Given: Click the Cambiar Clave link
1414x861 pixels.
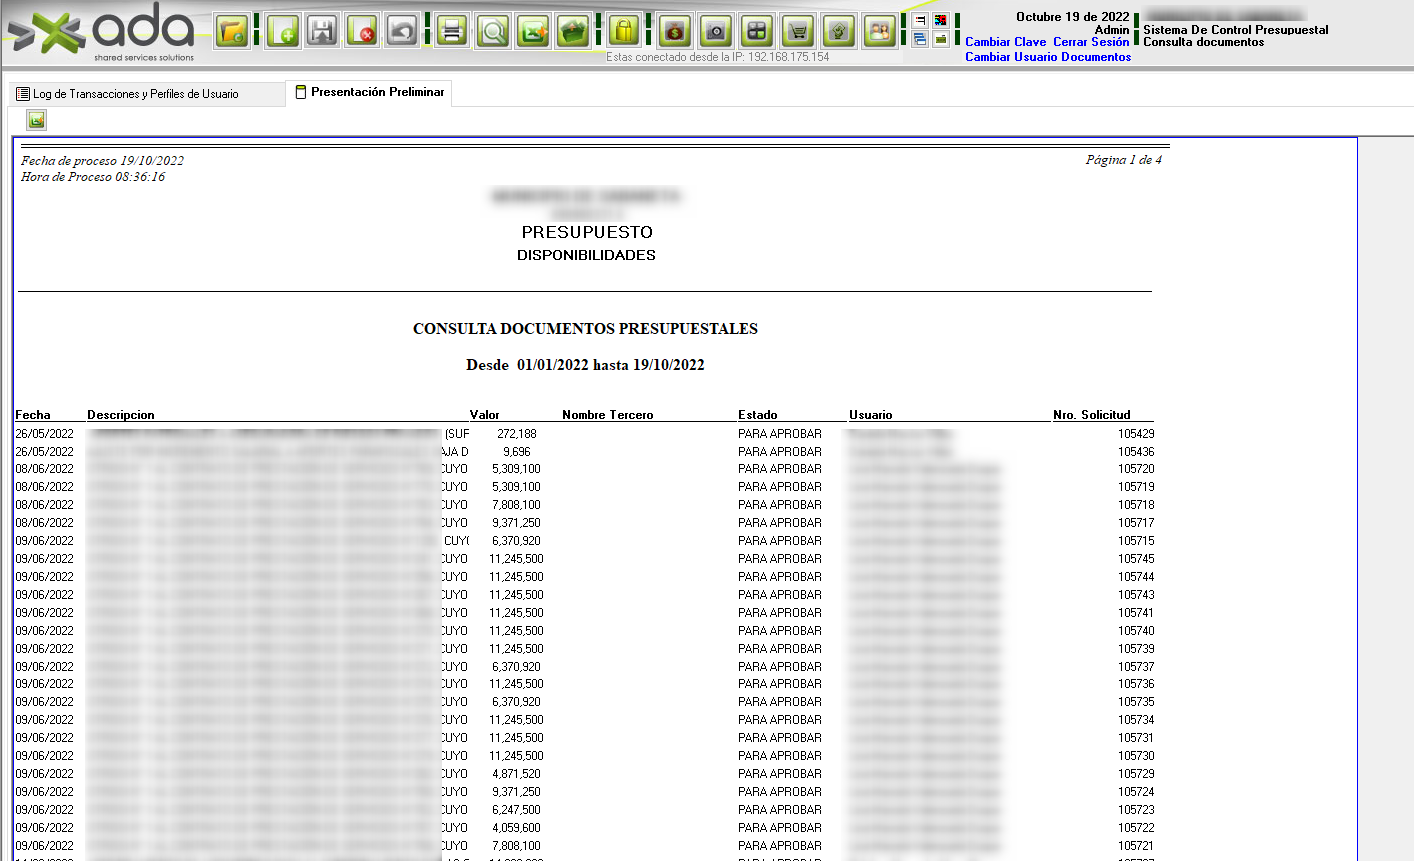Looking at the screenshot, I should (x=1005, y=42).
